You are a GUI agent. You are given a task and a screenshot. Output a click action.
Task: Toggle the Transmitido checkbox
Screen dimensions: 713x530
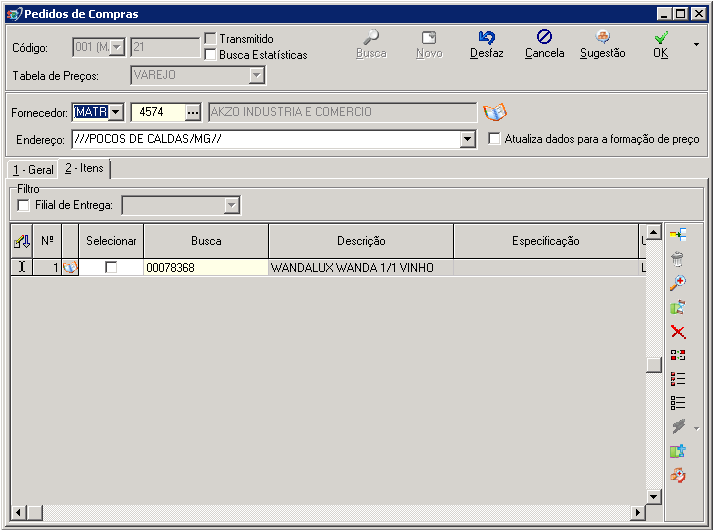click(210, 39)
